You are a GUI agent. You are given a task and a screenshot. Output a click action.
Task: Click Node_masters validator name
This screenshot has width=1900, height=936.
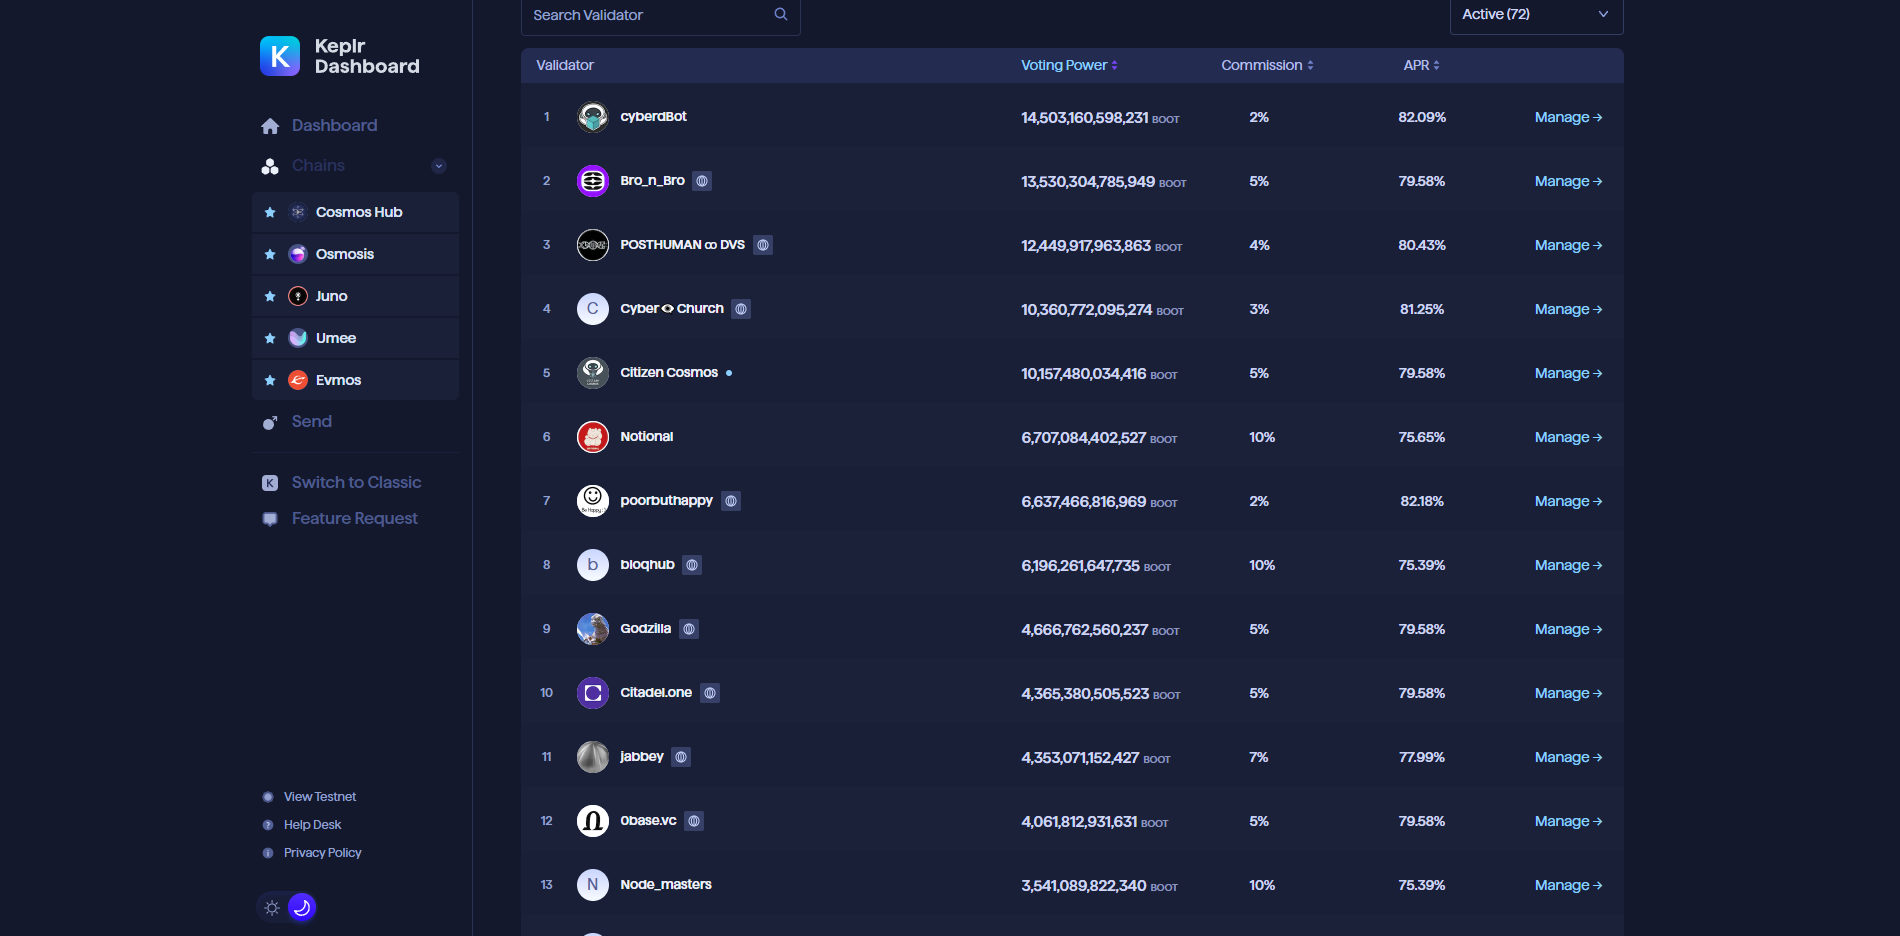(665, 885)
